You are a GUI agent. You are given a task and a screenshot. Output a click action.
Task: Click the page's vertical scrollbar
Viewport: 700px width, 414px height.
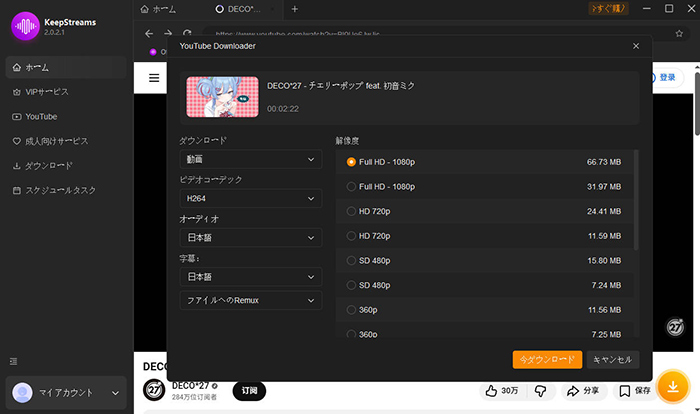pos(697,103)
